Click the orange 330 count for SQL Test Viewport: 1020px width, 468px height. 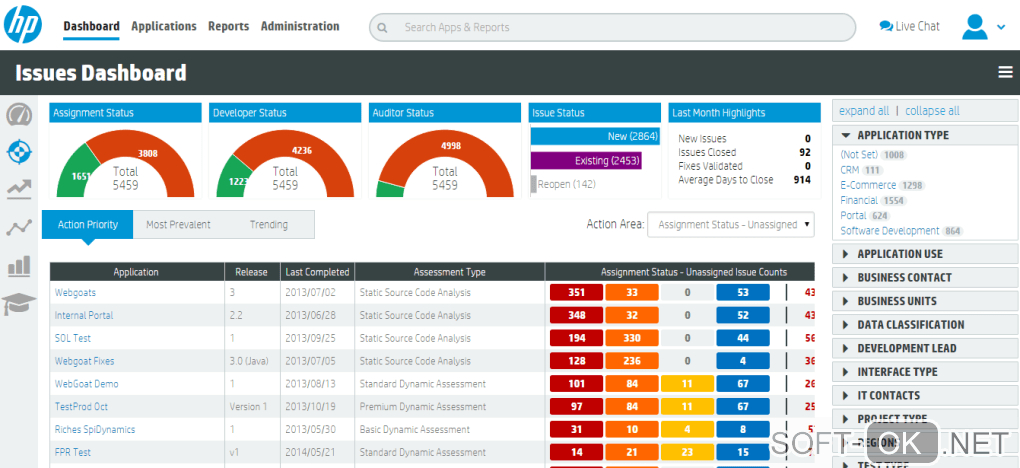(x=632, y=338)
